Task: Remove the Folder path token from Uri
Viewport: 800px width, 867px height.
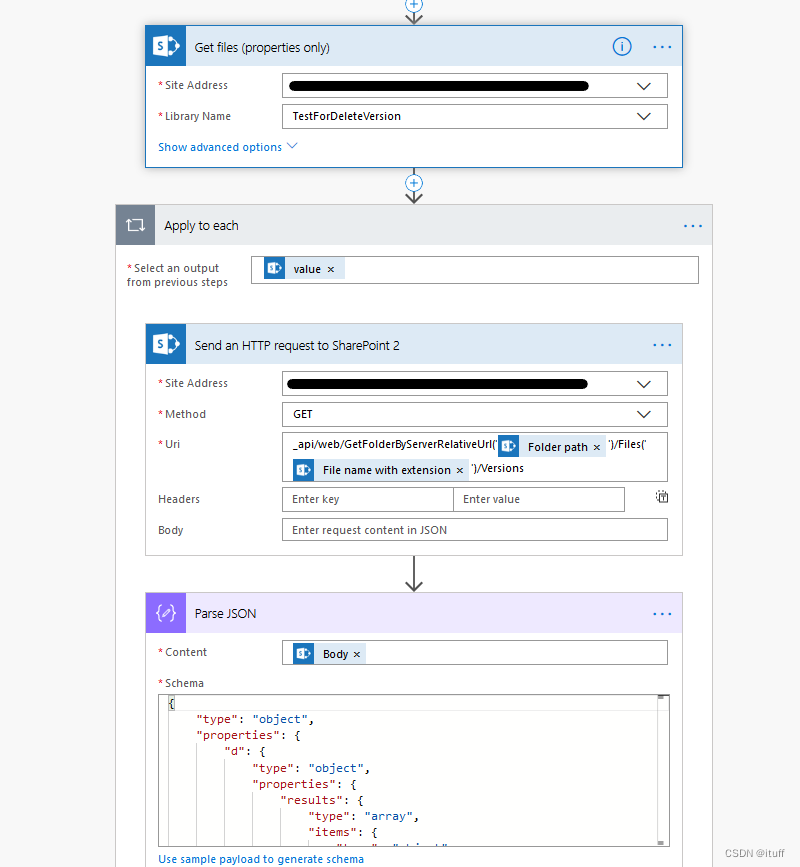Action: [597, 447]
